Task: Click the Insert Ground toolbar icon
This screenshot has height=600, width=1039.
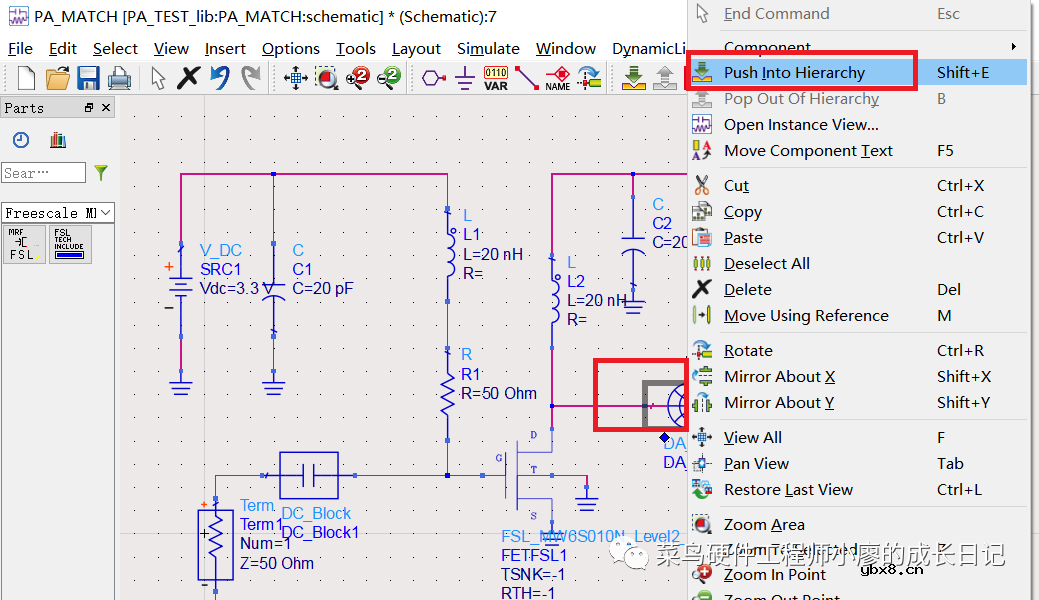Action: point(464,78)
